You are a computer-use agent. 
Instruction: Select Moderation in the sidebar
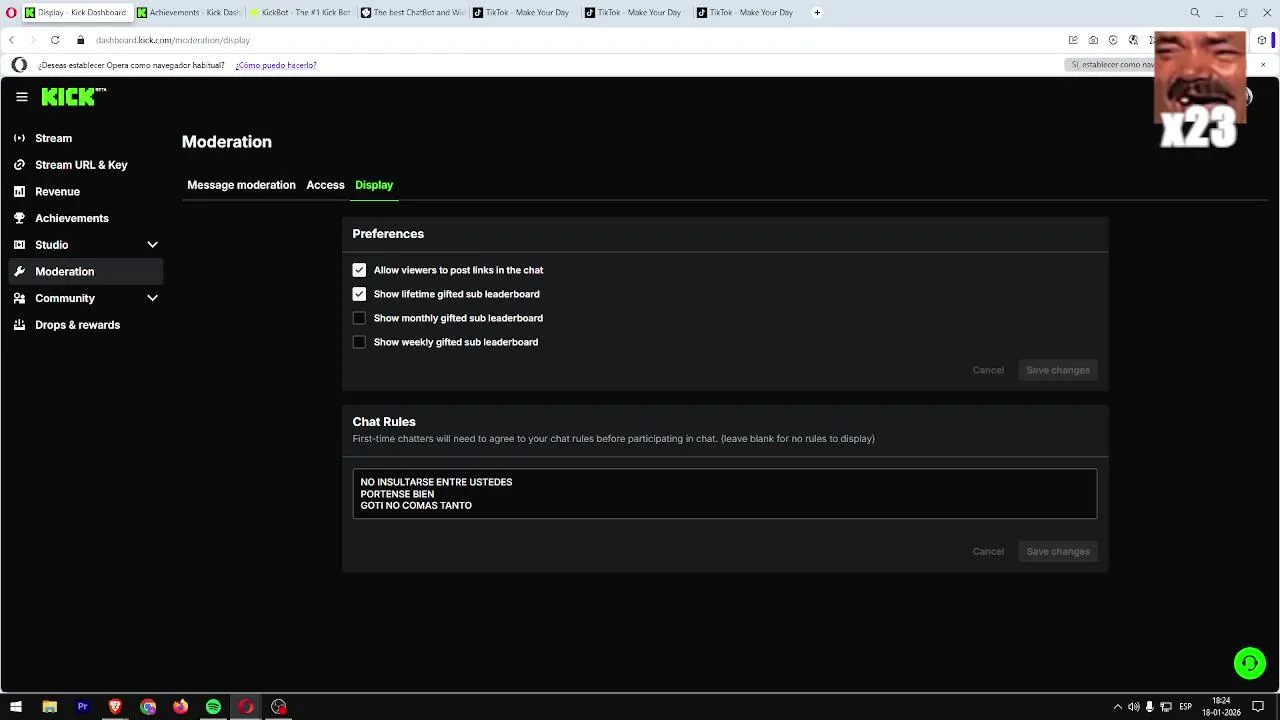86,271
